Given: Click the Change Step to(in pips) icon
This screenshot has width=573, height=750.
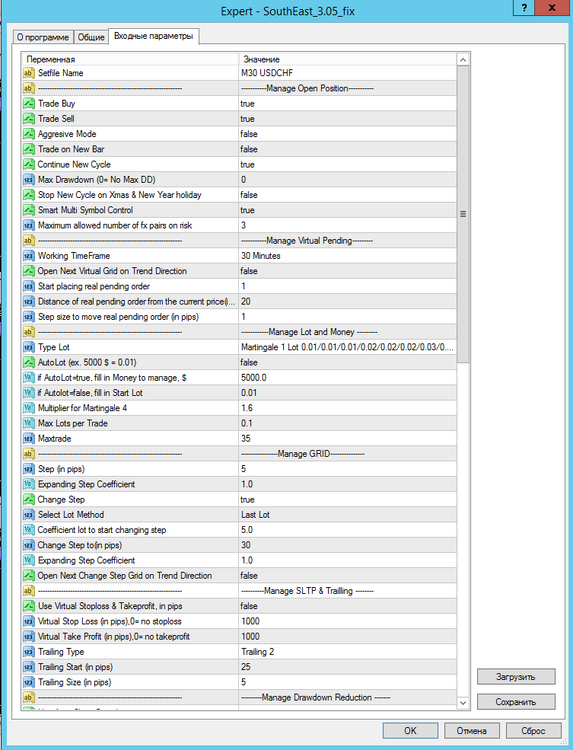Looking at the screenshot, I should [x=29, y=545].
